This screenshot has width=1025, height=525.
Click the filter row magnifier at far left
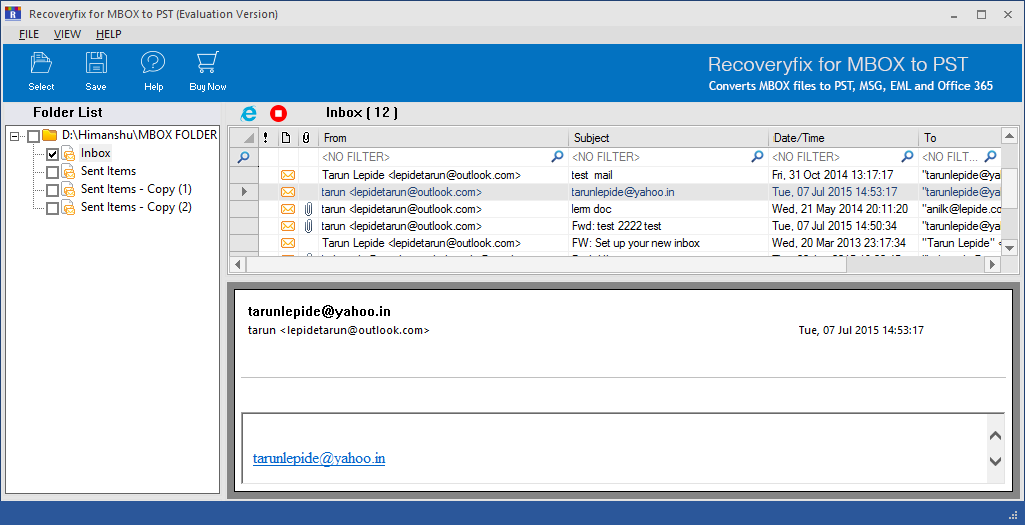[x=243, y=157]
